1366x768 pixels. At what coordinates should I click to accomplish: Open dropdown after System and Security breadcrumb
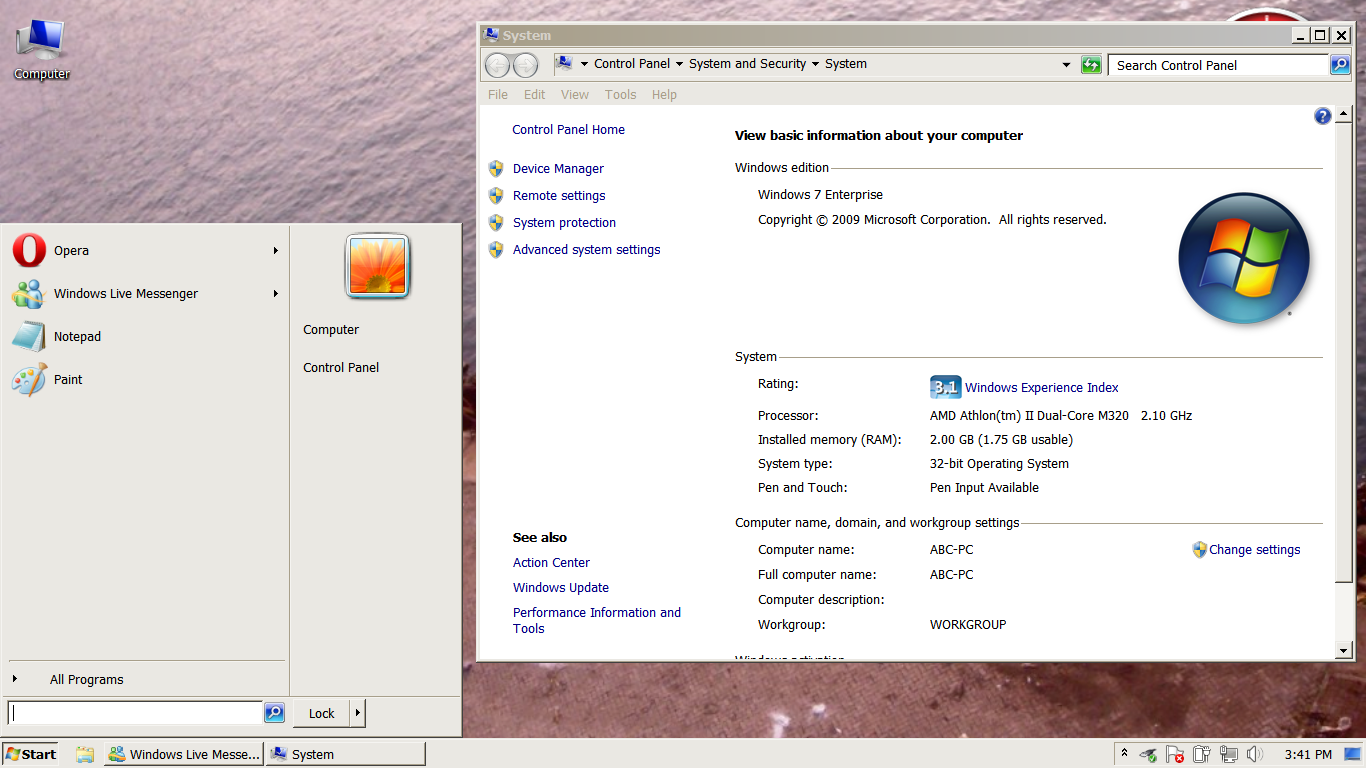[x=815, y=64]
